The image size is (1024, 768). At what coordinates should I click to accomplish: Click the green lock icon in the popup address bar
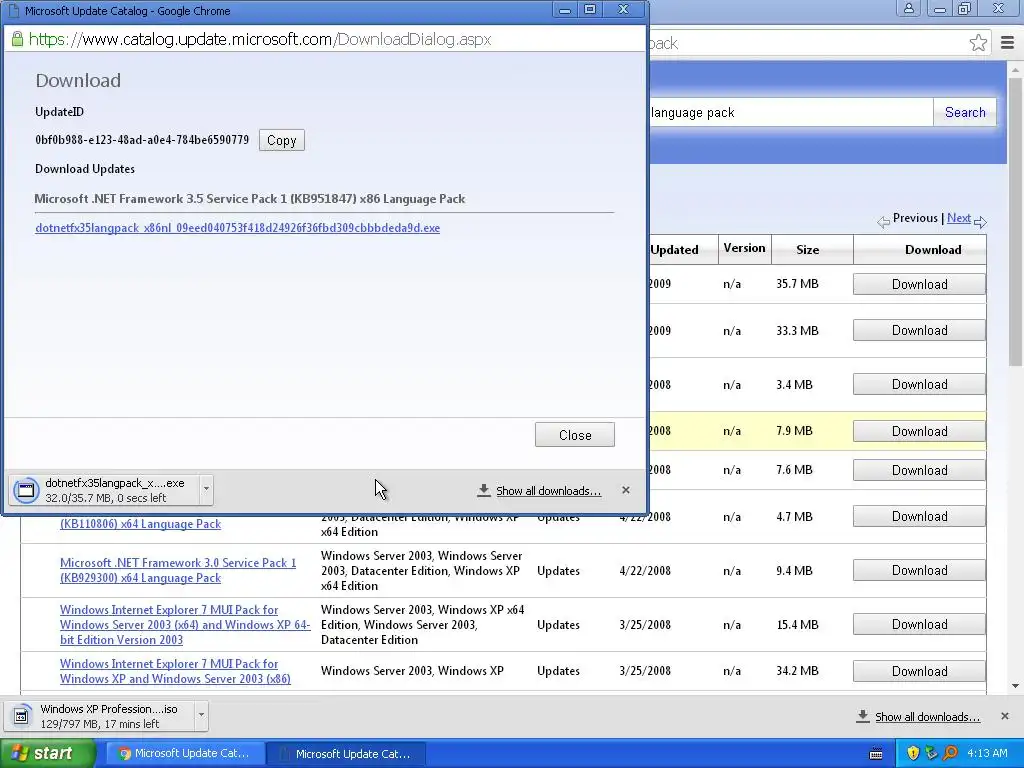[18, 39]
